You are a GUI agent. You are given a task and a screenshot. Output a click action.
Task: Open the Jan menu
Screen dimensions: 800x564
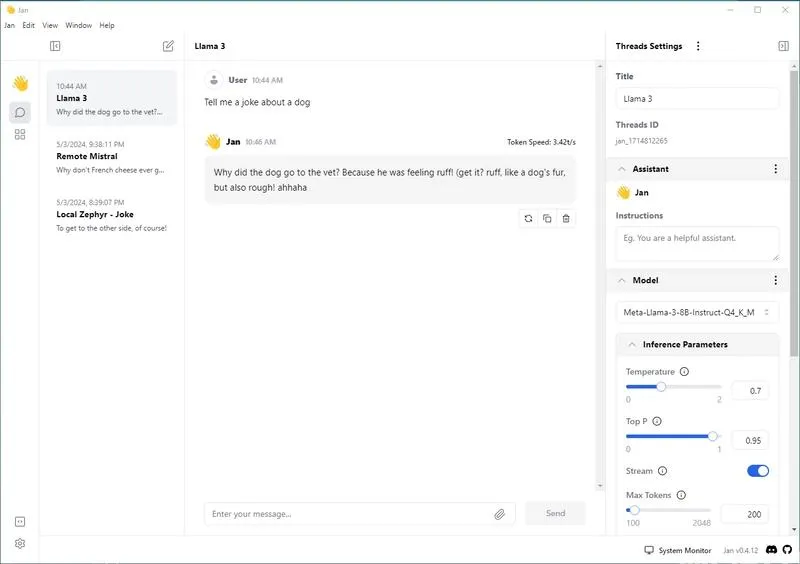(10, 25)
